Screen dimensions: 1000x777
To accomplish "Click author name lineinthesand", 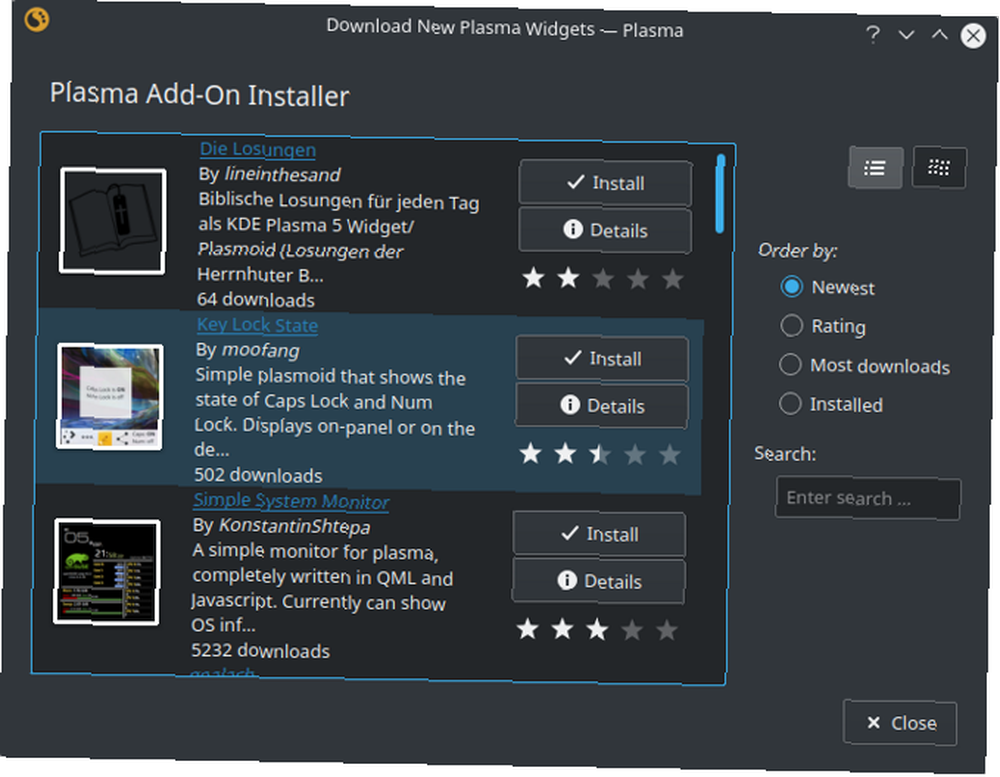I will [x=282, y=174].
